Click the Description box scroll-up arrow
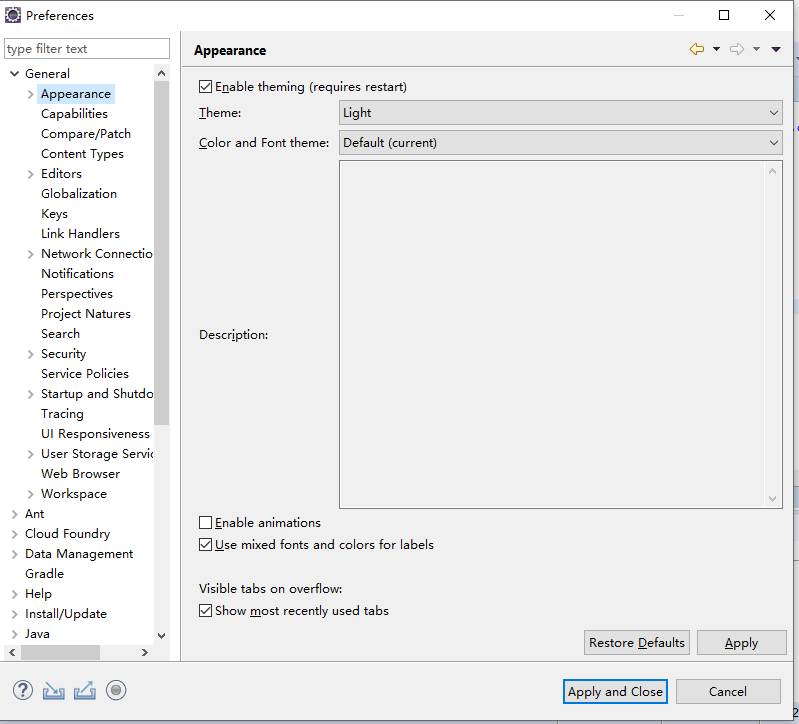The image size is (799, 724). tap(773, 172)
